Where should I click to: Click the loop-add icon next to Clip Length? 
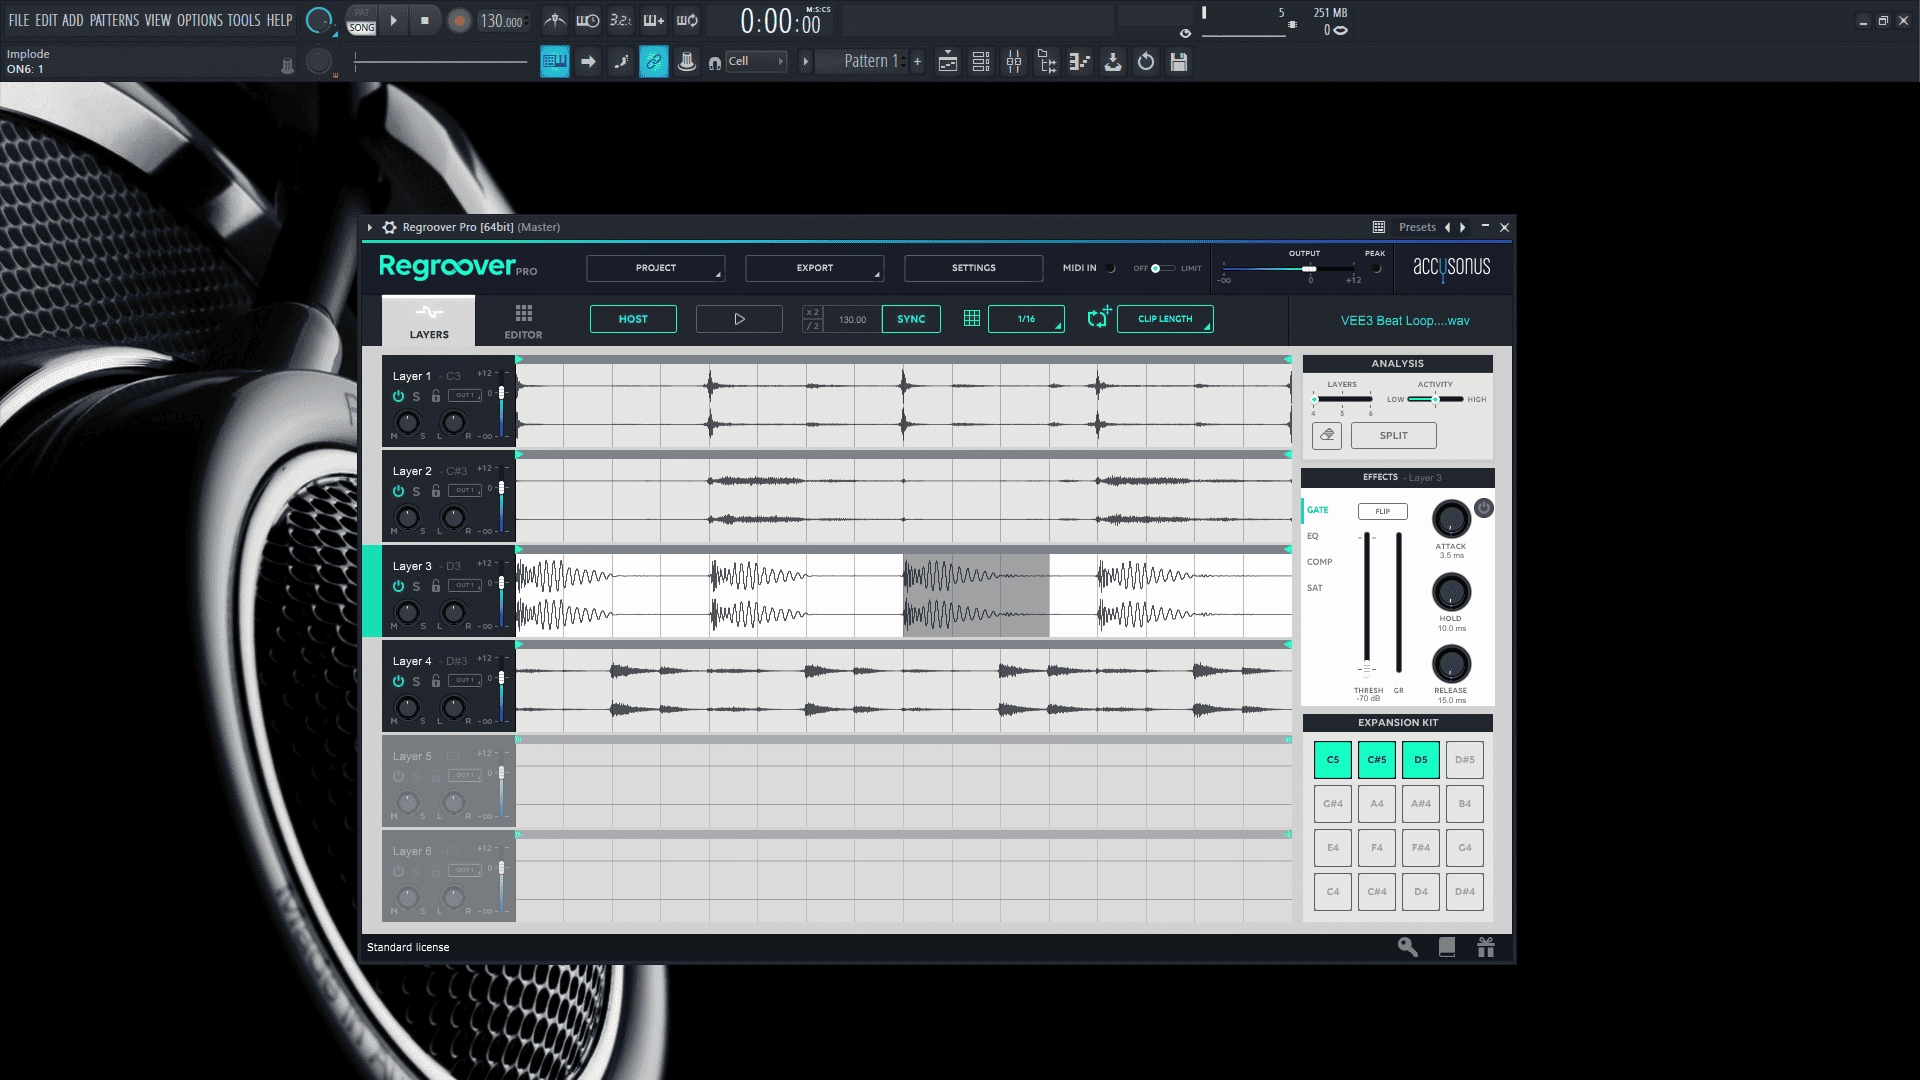pyautogui.click(x=1099, y=318)
